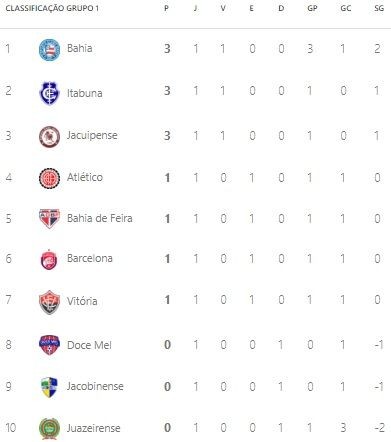Click the Juazeirense team name

(x=93, y=428)
